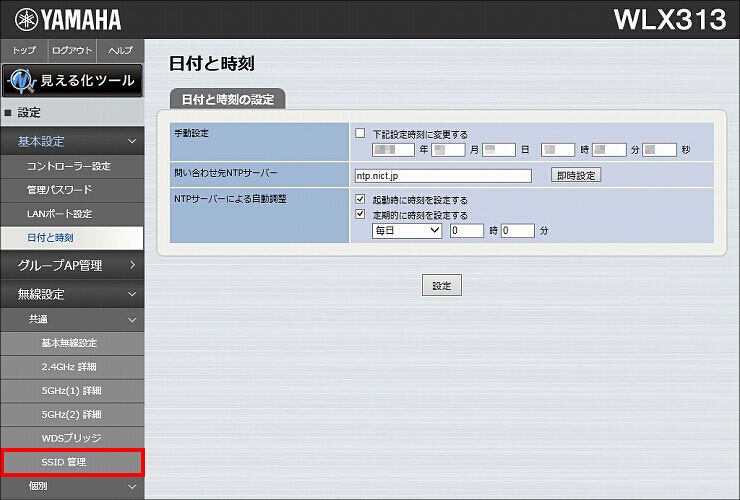
Task: Click the year (年) input field
Action: pos(393,150)
